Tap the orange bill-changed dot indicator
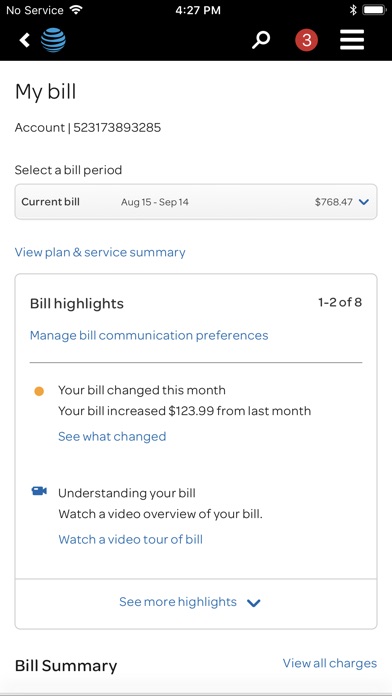The image size is (392, 696). coord(39,392)
